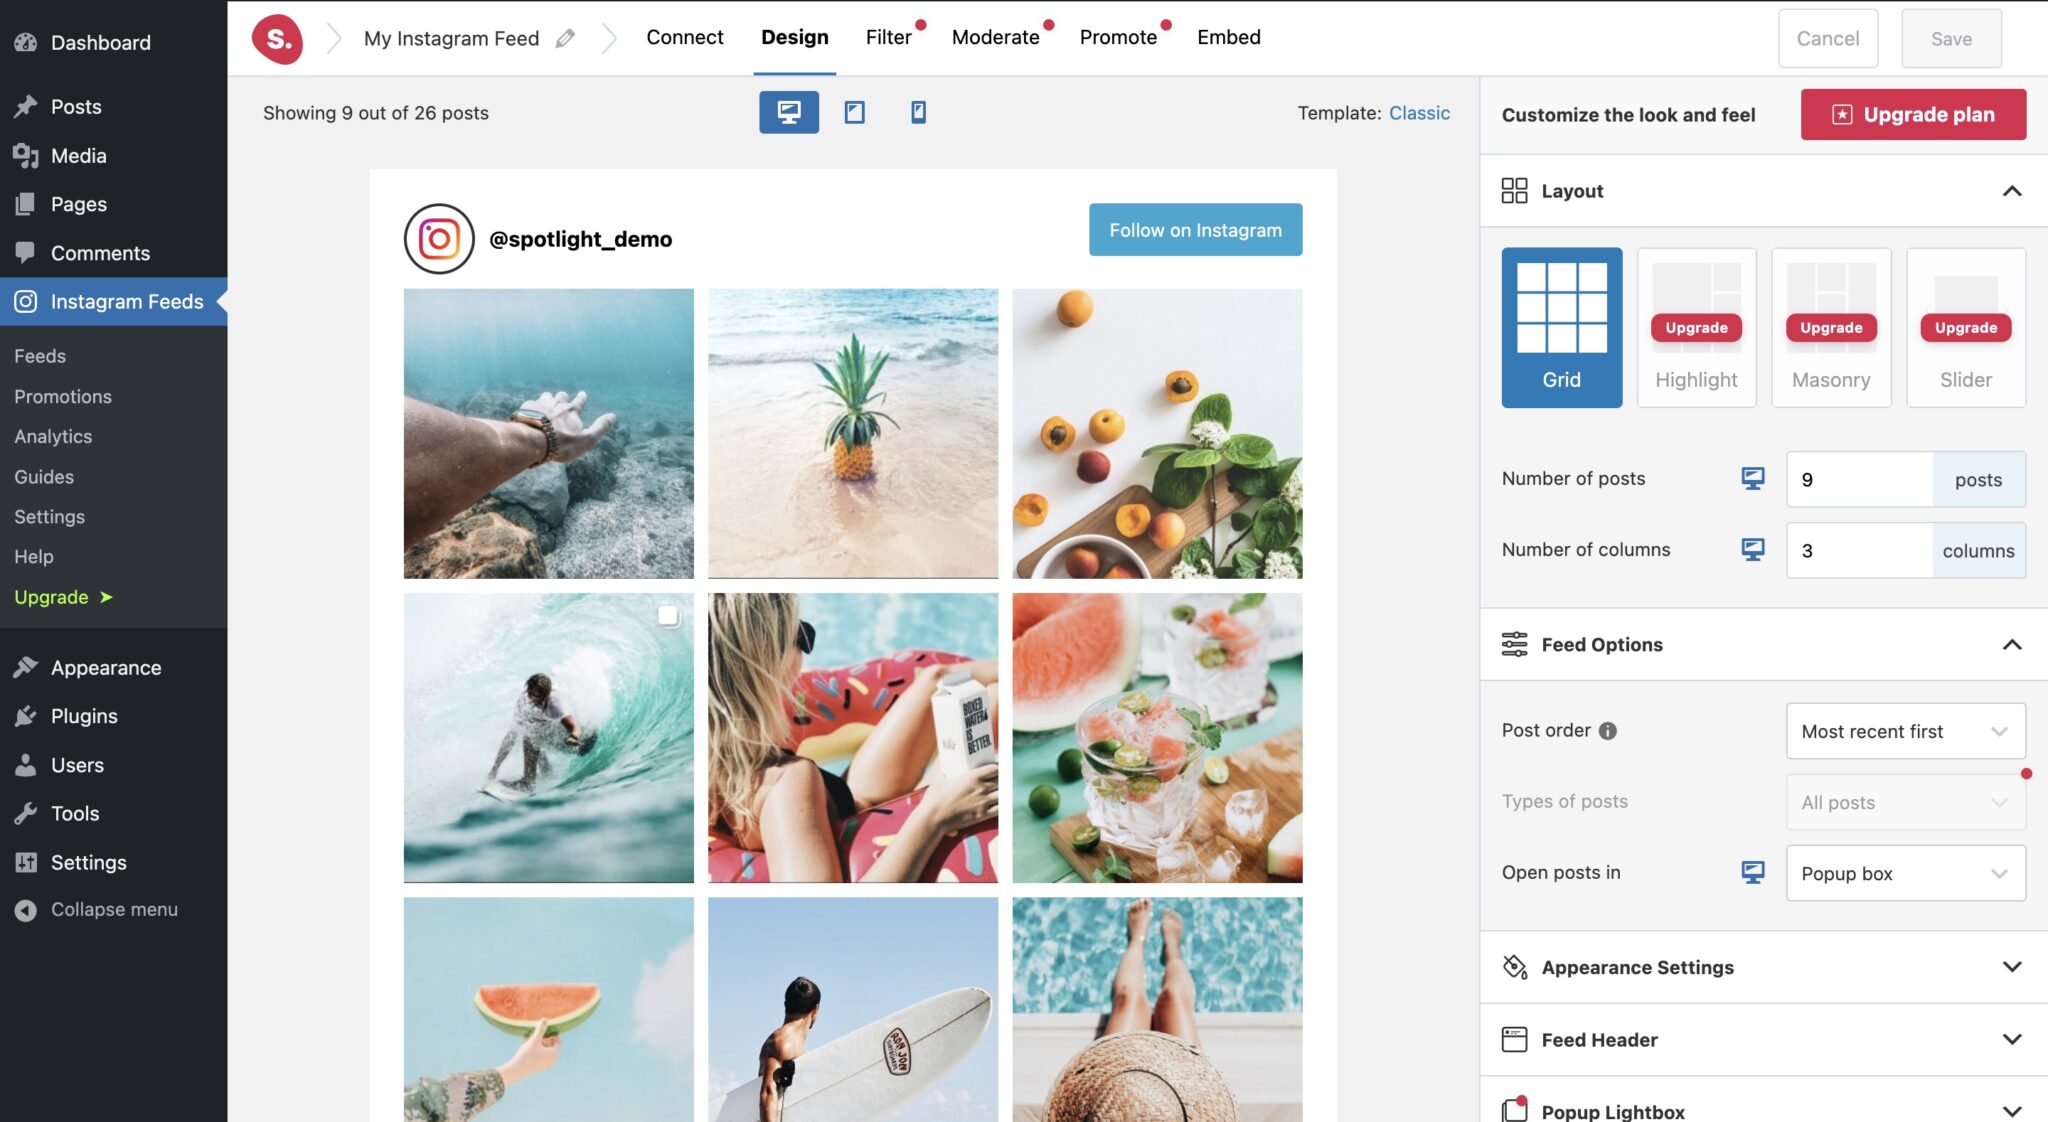Switch to desktop preview mode

[788, 112]
